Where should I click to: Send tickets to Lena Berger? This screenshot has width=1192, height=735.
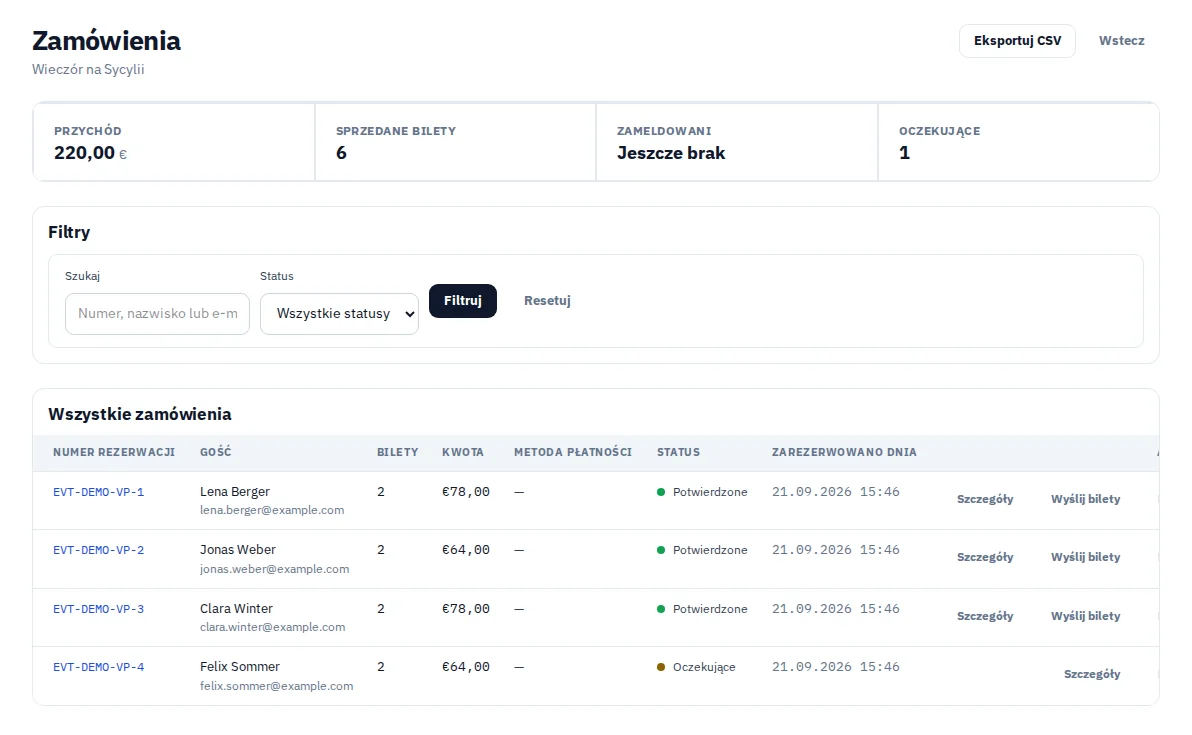click(1086, 499)
